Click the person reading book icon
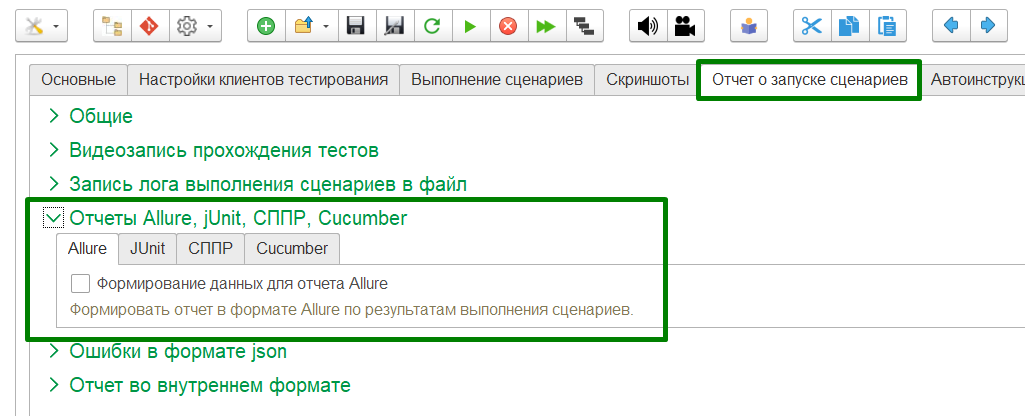1025x416 pixels. coord(748,26)
